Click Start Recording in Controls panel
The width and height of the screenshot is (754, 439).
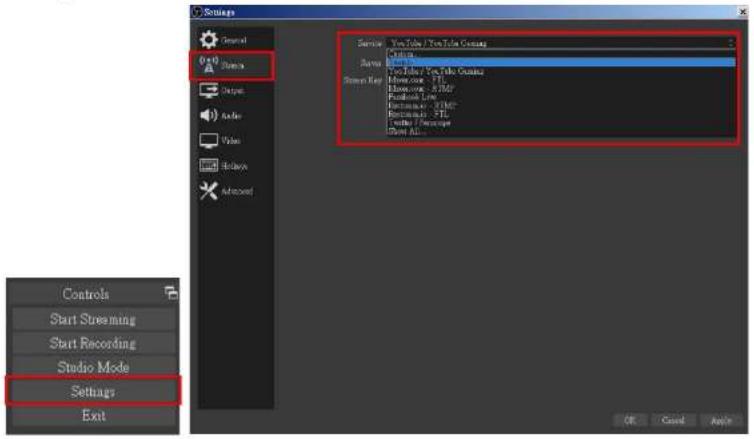[x=93, y=343]
